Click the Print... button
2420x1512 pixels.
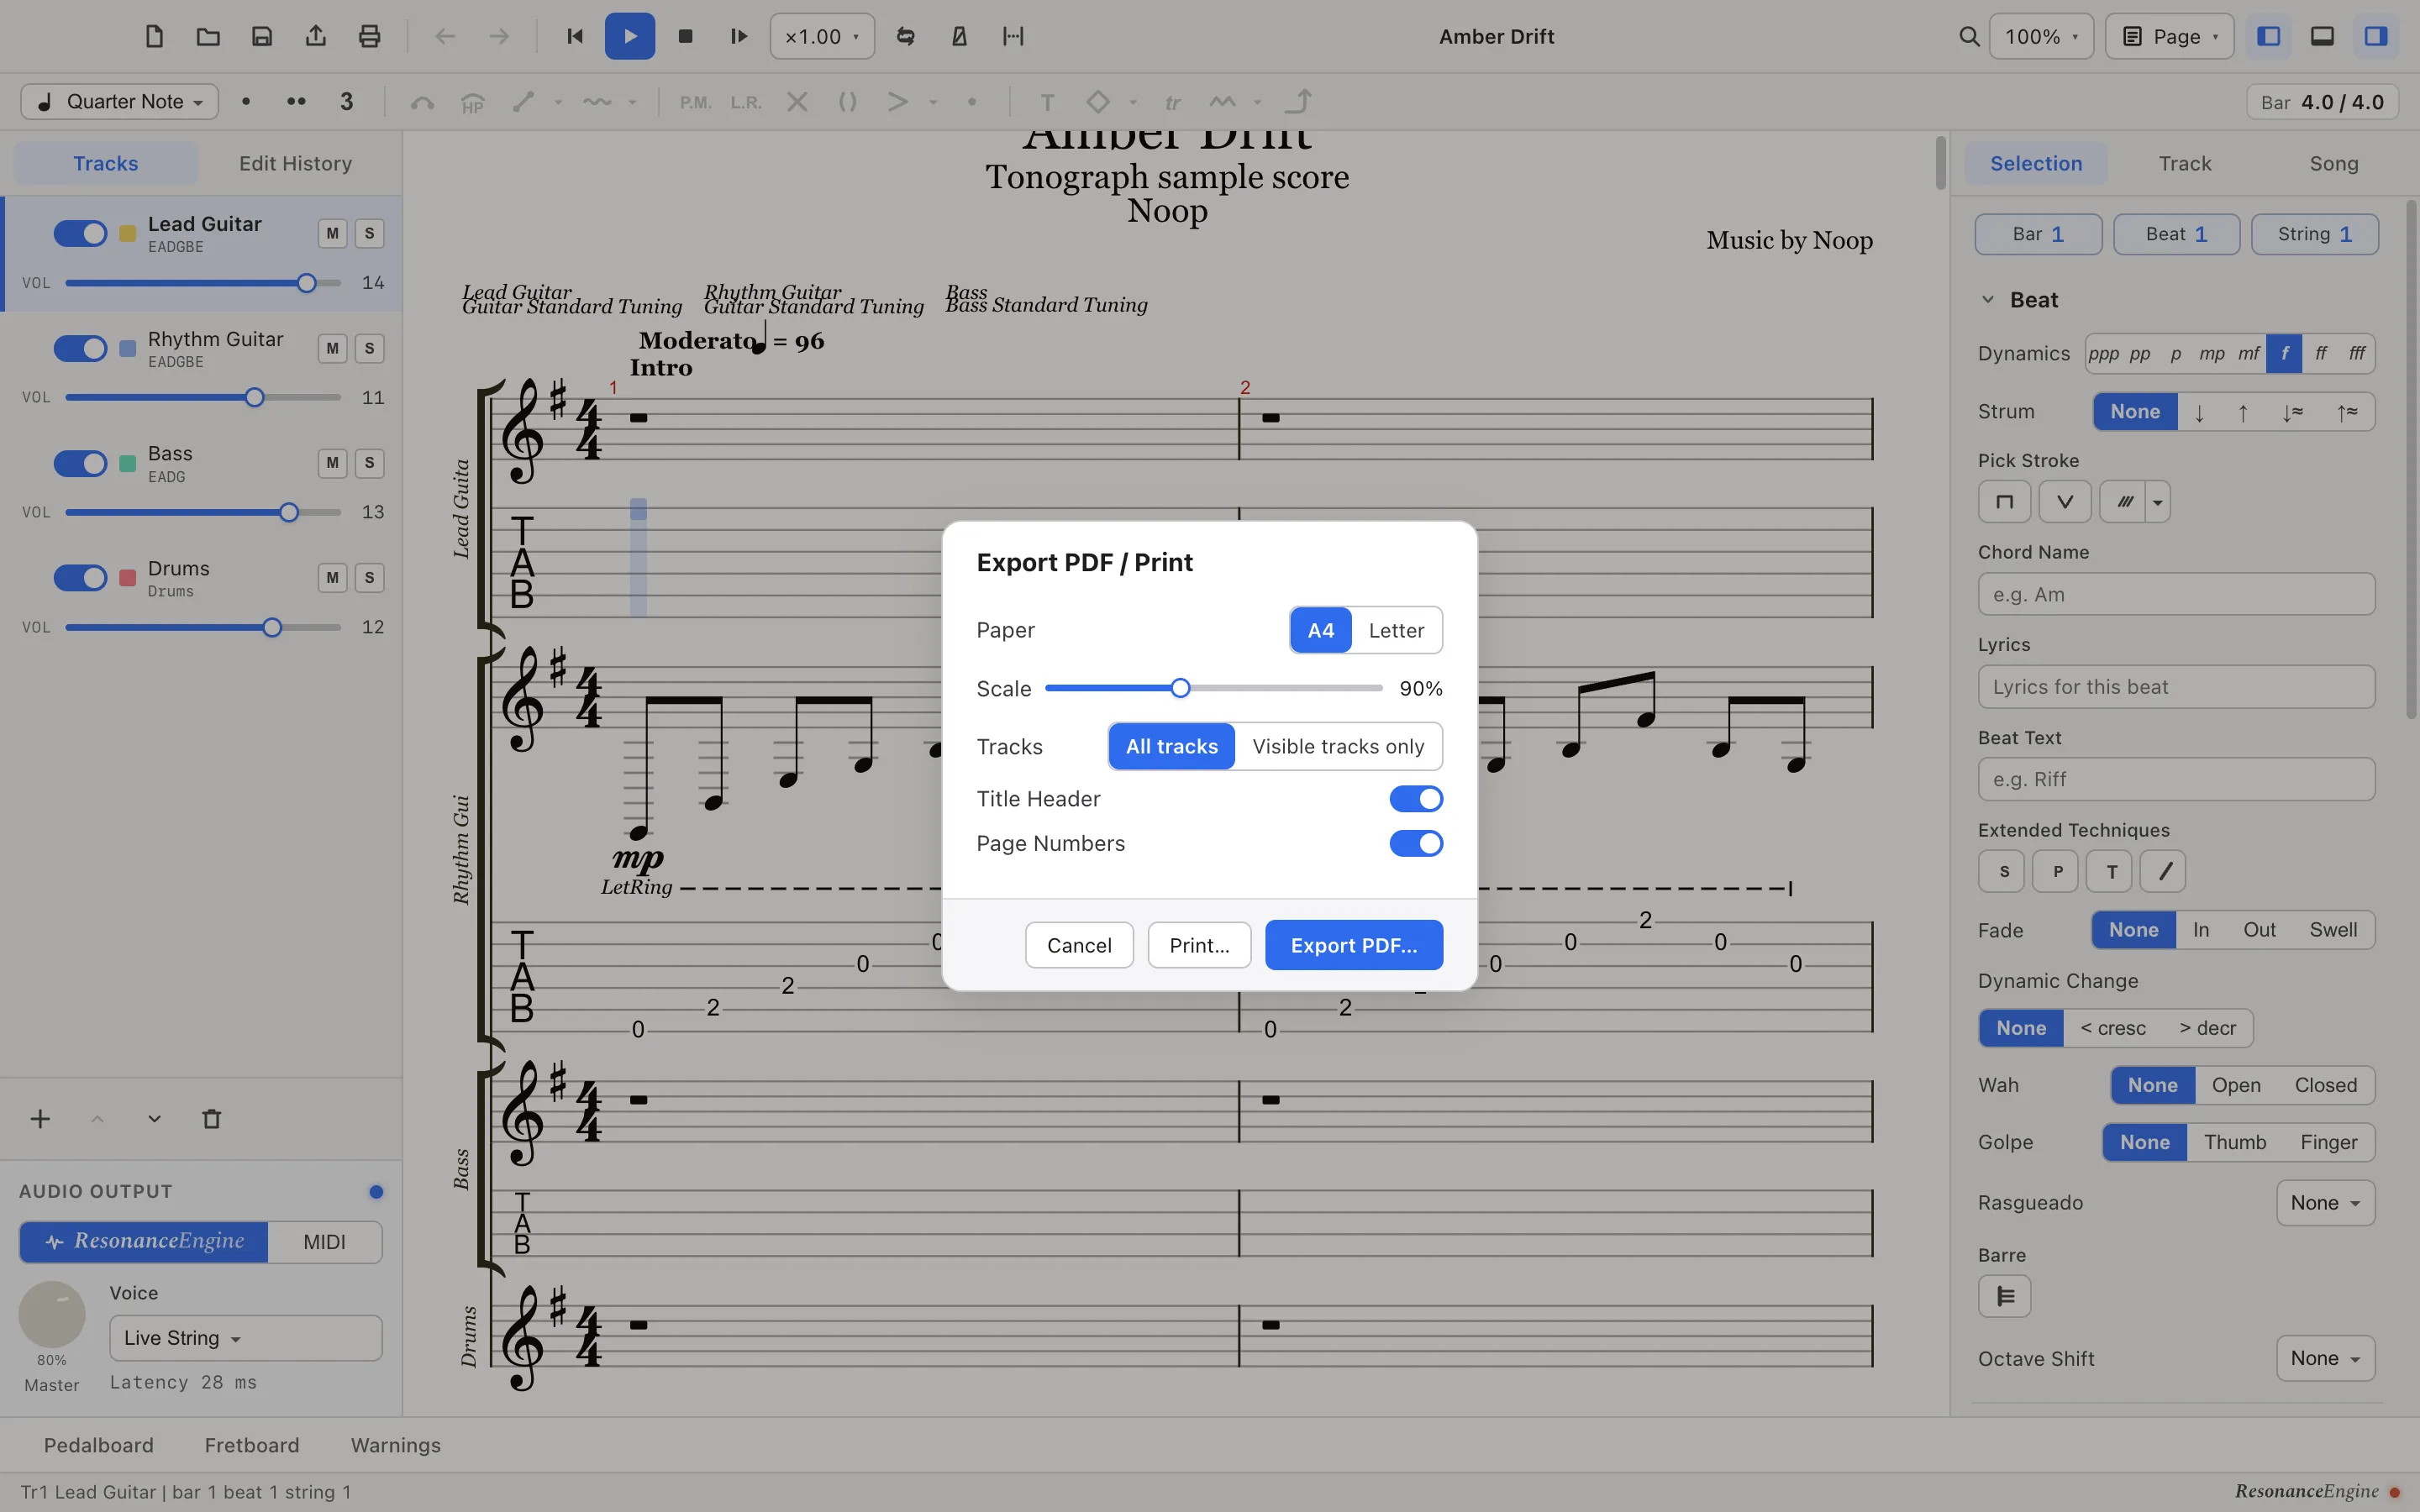point(1199,945)
